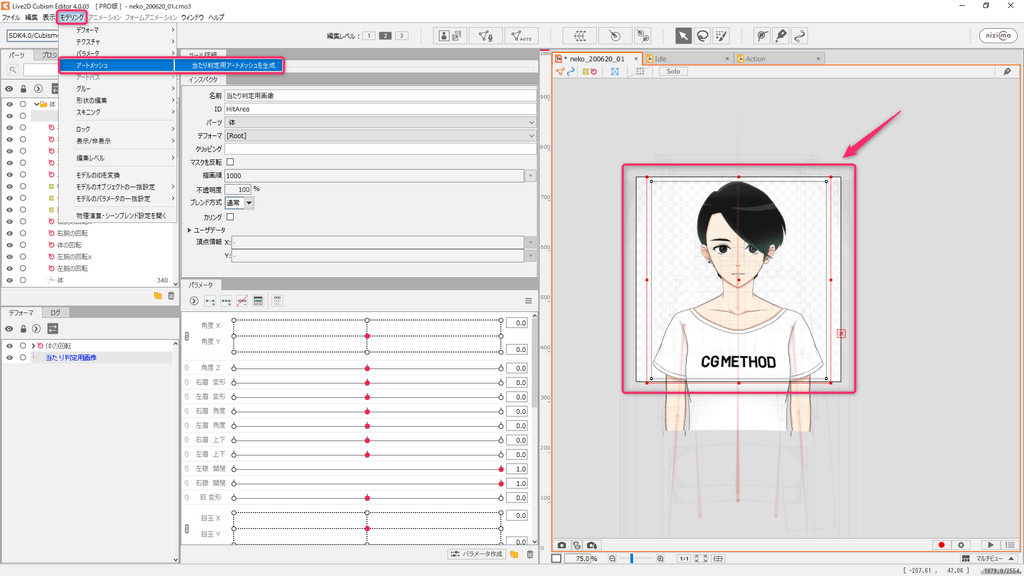The height and width of the screenshot is (576, 1024).
Task: Select the arrow selection tool
Action: click(683, 36)
